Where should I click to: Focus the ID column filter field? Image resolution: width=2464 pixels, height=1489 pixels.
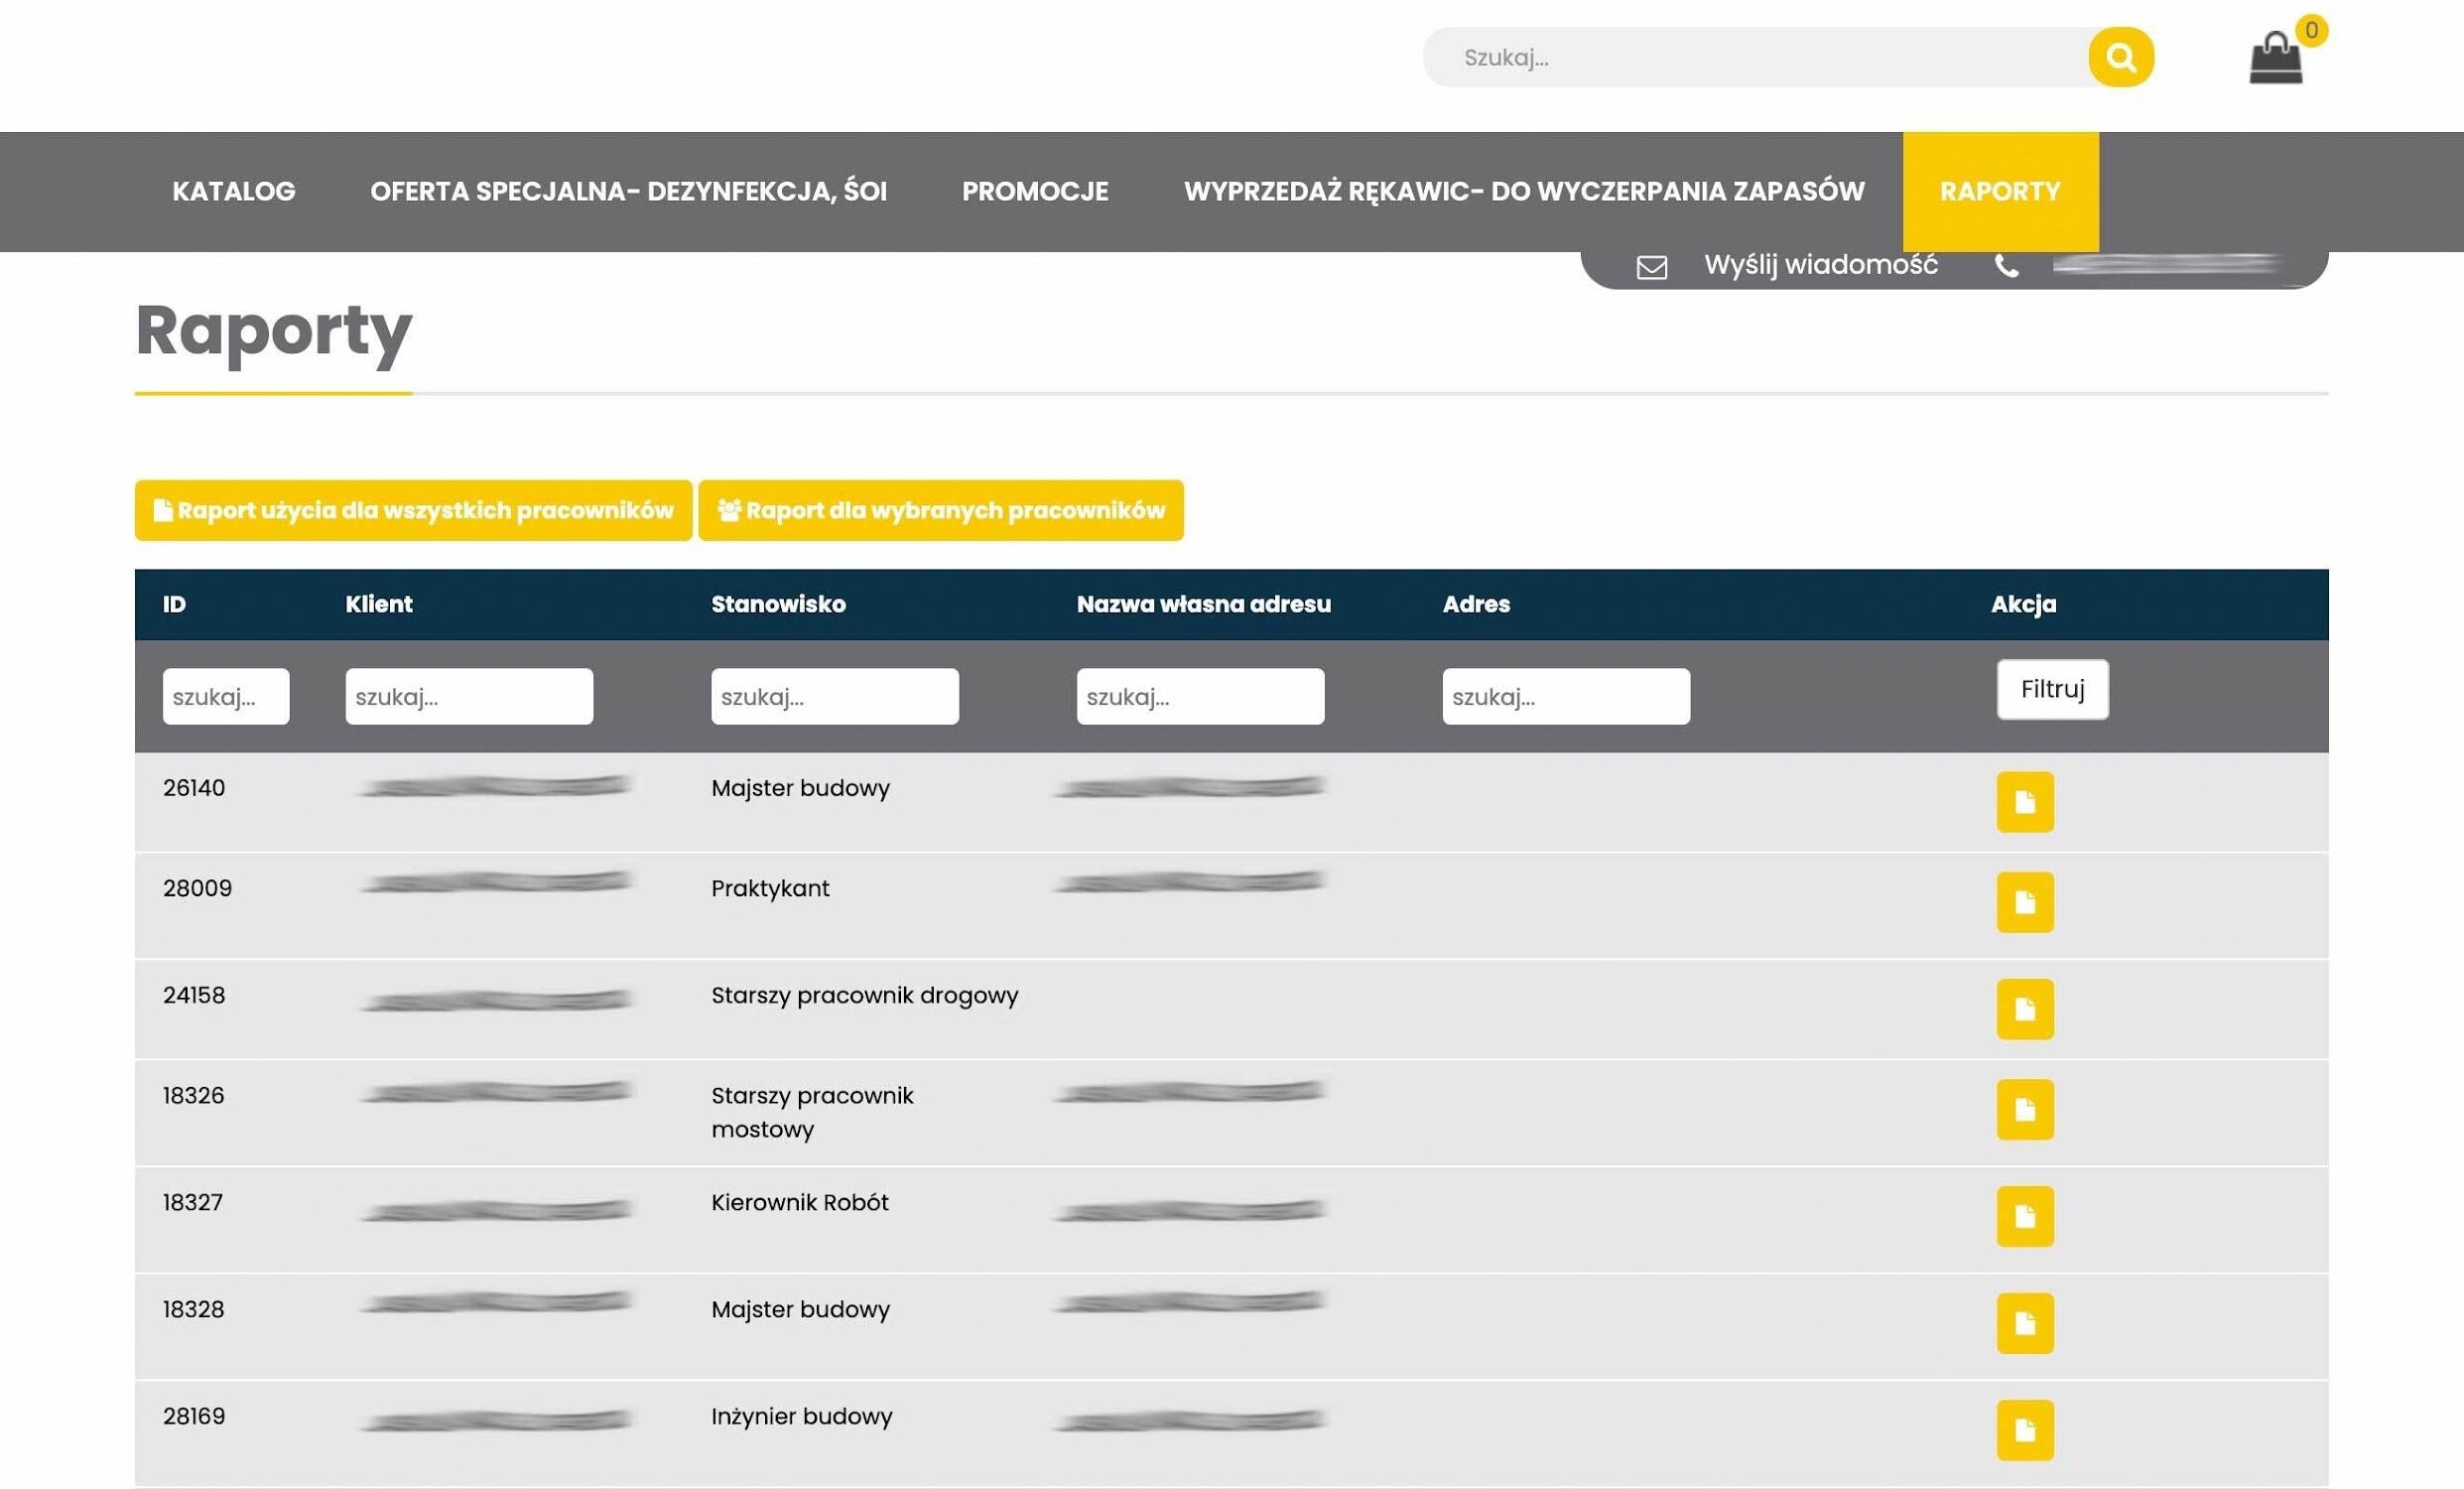(226, 695)
